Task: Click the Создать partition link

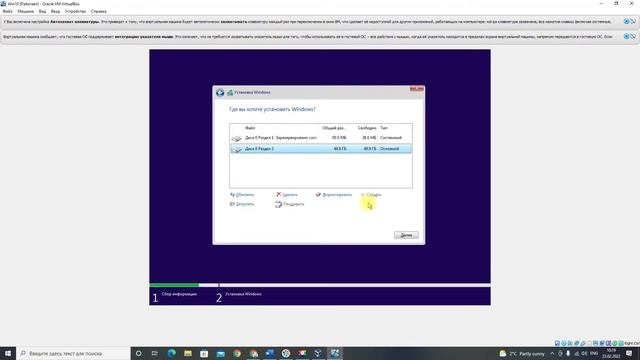Action: (x=371, y=195)
